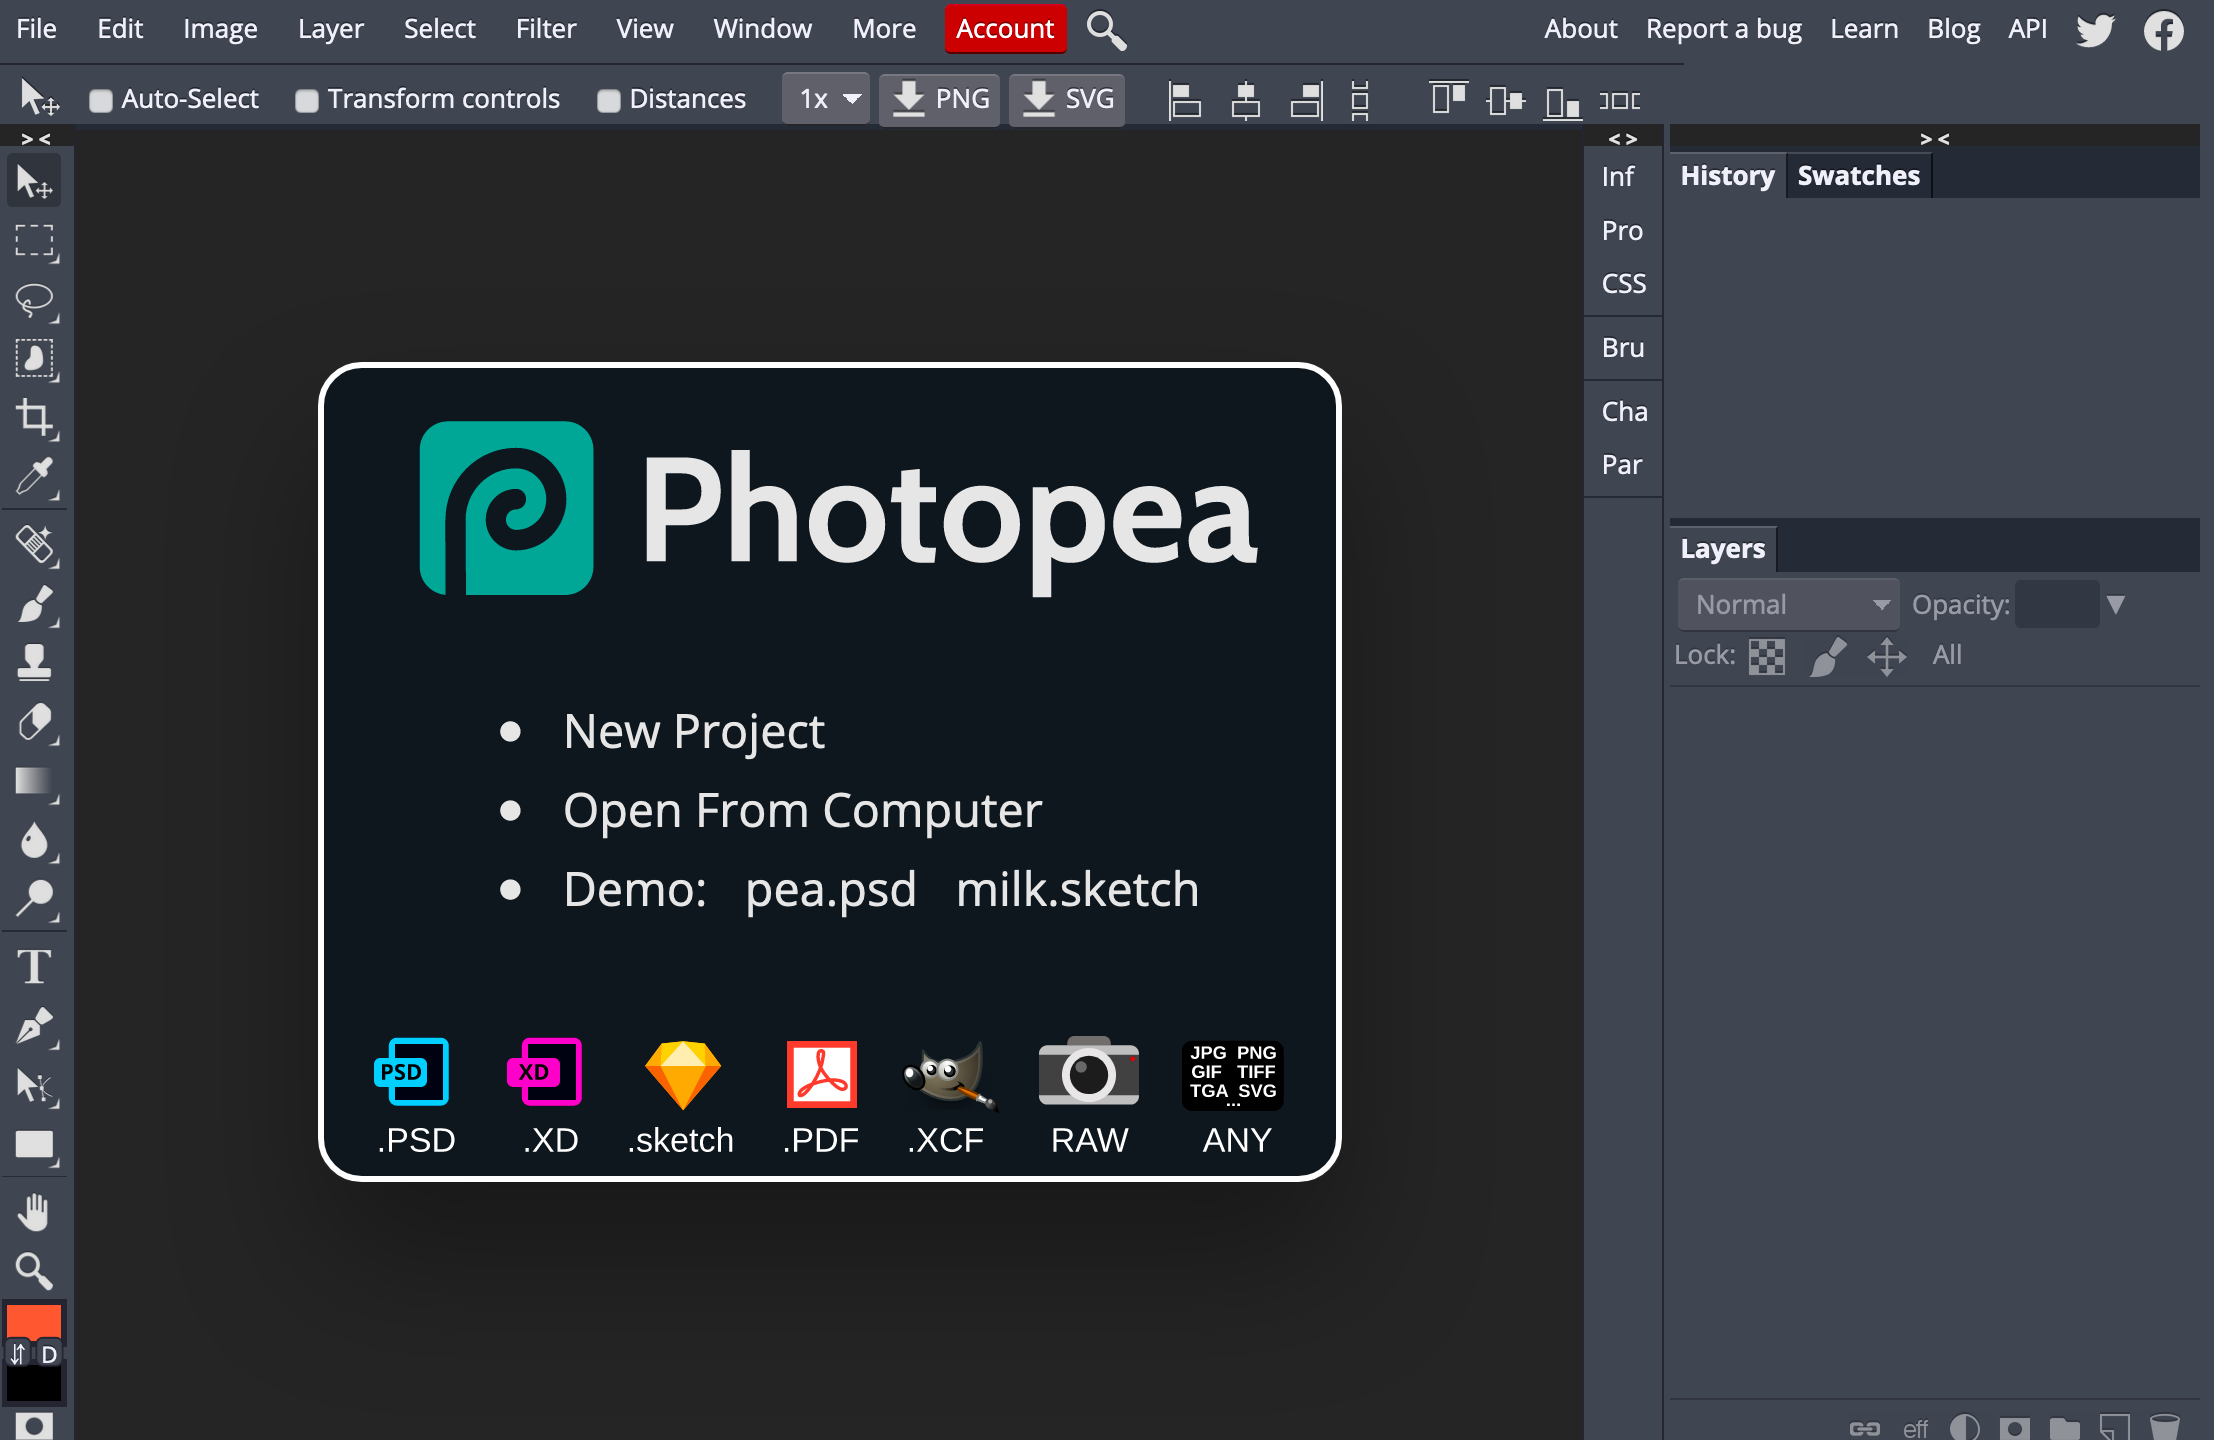
Task: Open the Normal blend mode dropdown
Action: [1788, 604]
